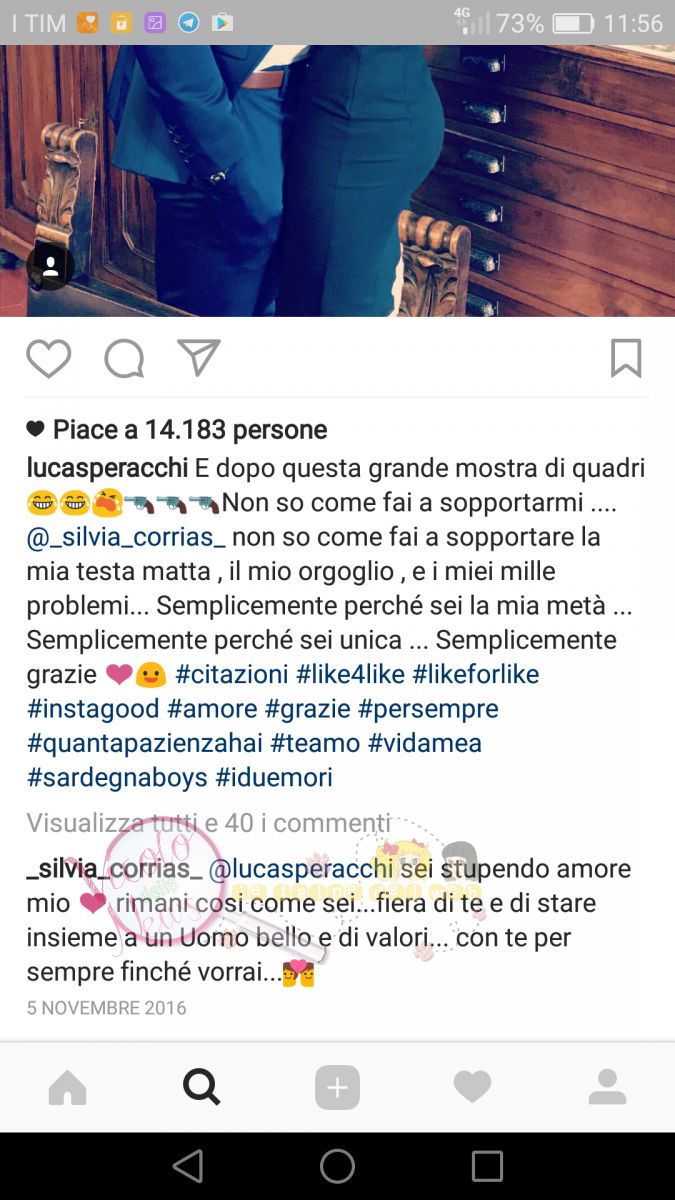Tap Android home circle button

pyautogui.click(x=337, y=1166)
